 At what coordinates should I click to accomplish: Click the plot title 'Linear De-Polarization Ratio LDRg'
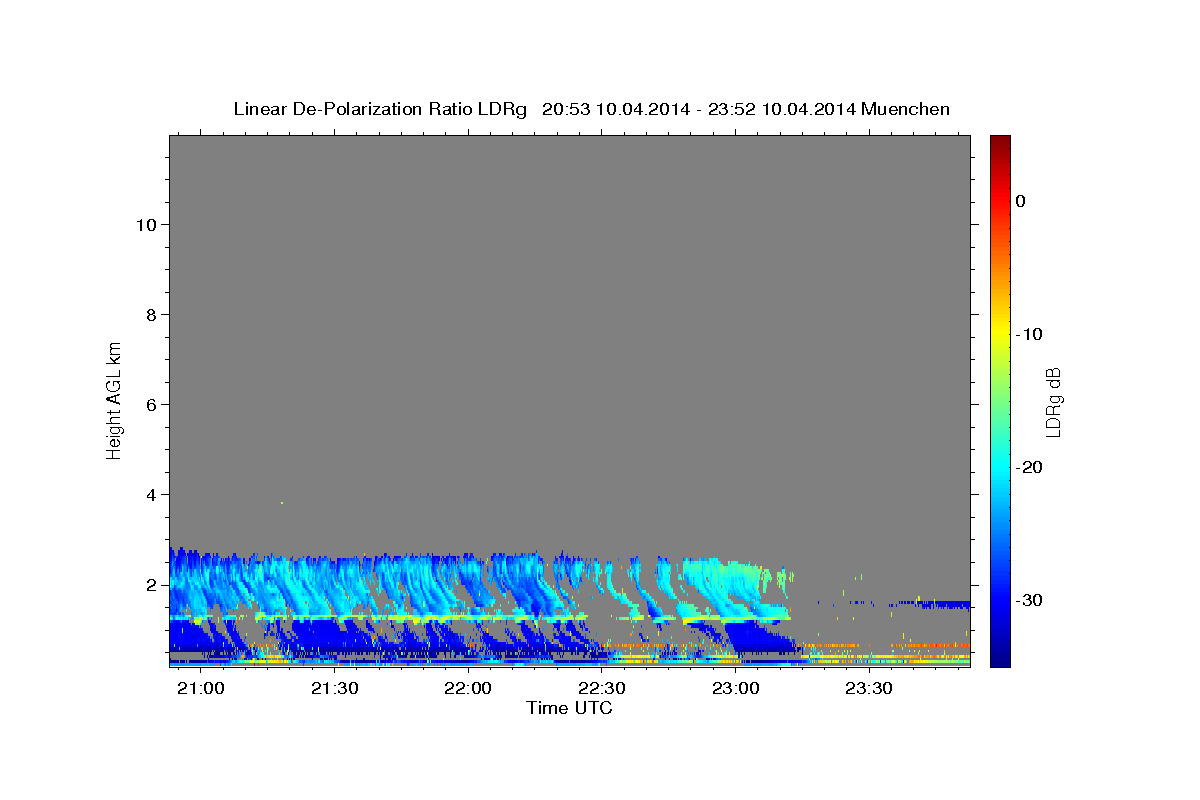[380, 109]
